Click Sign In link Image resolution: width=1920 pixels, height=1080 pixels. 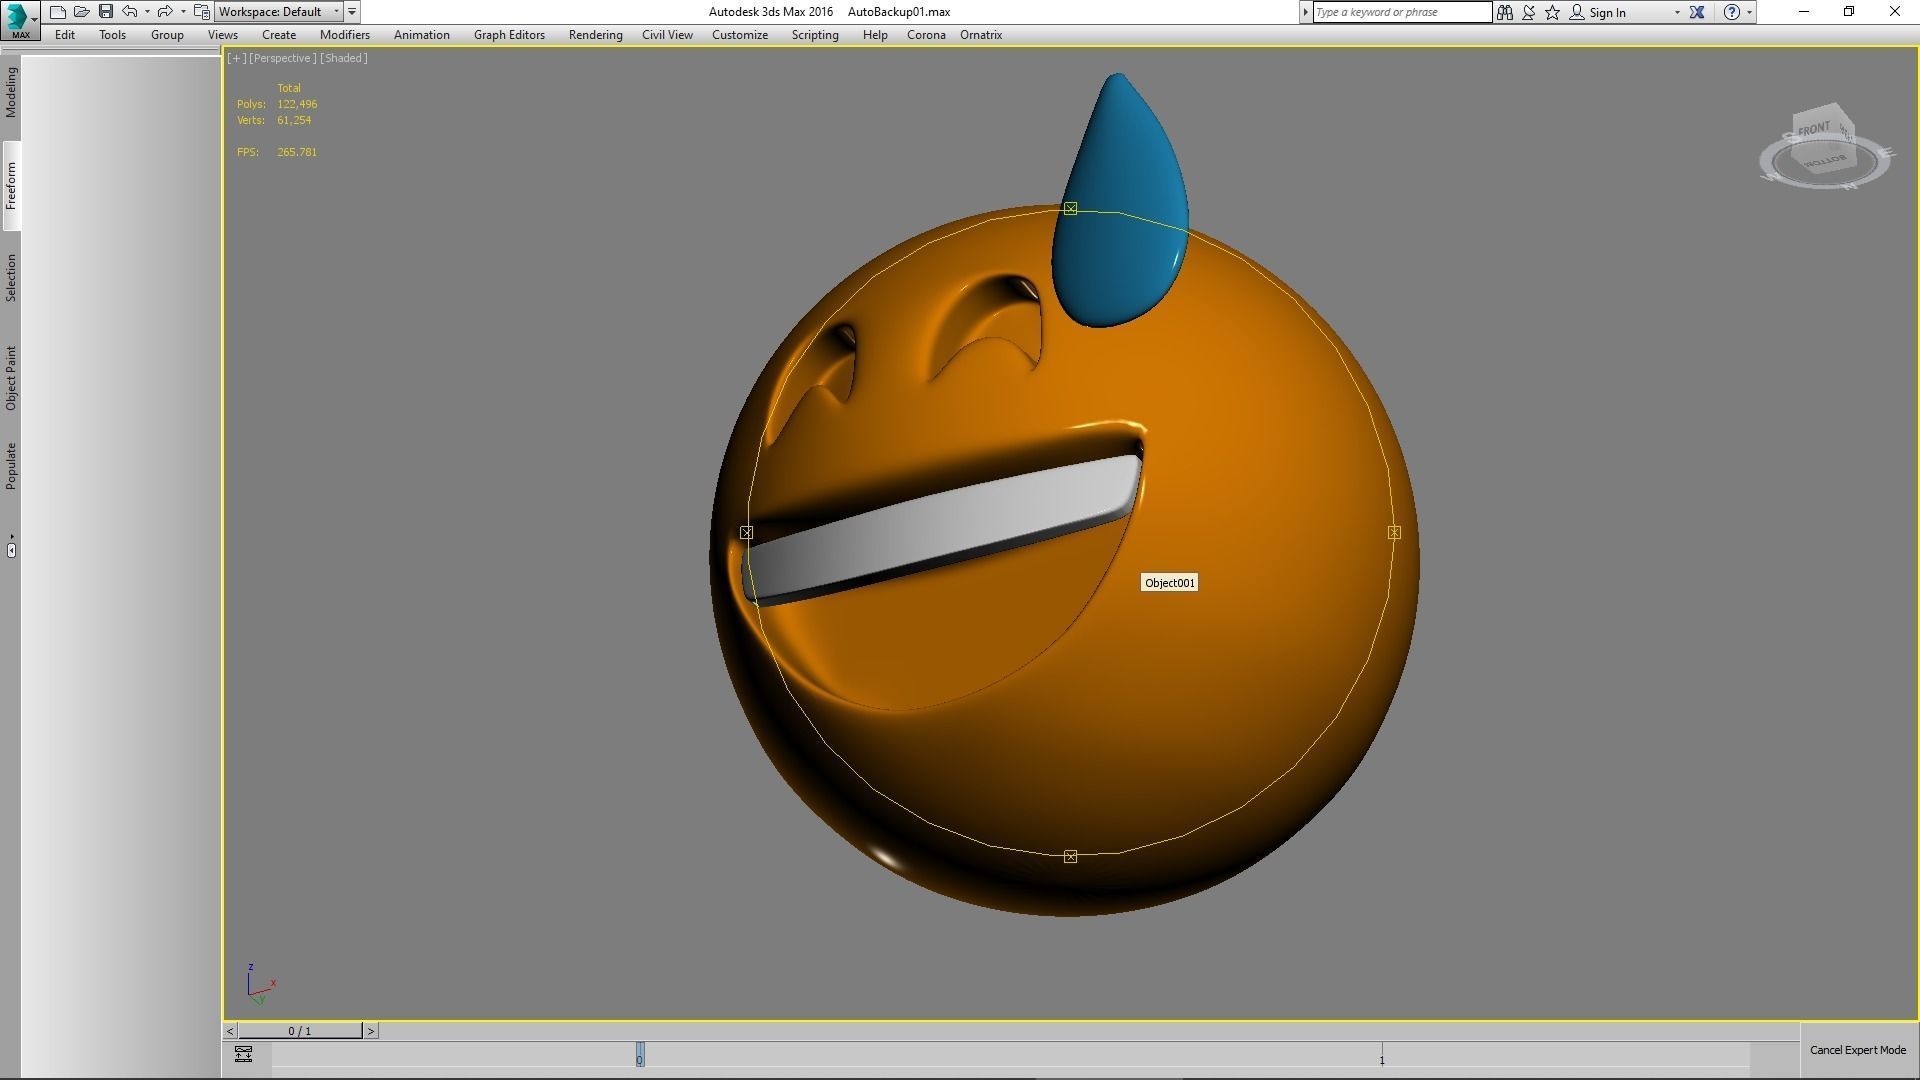1607,13
